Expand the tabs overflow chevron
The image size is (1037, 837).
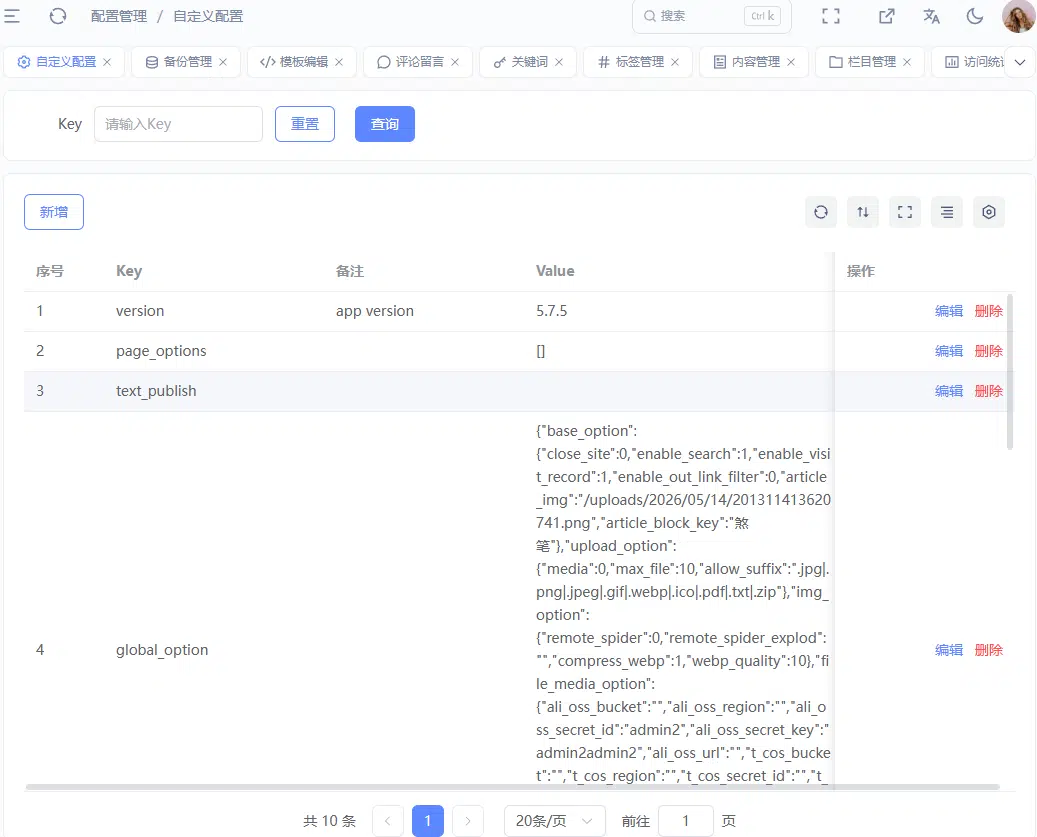click(1020, 62)
